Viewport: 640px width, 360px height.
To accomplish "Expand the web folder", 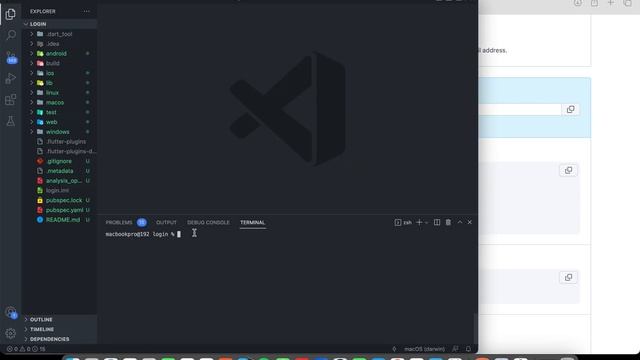I will [x=59, y=122].
